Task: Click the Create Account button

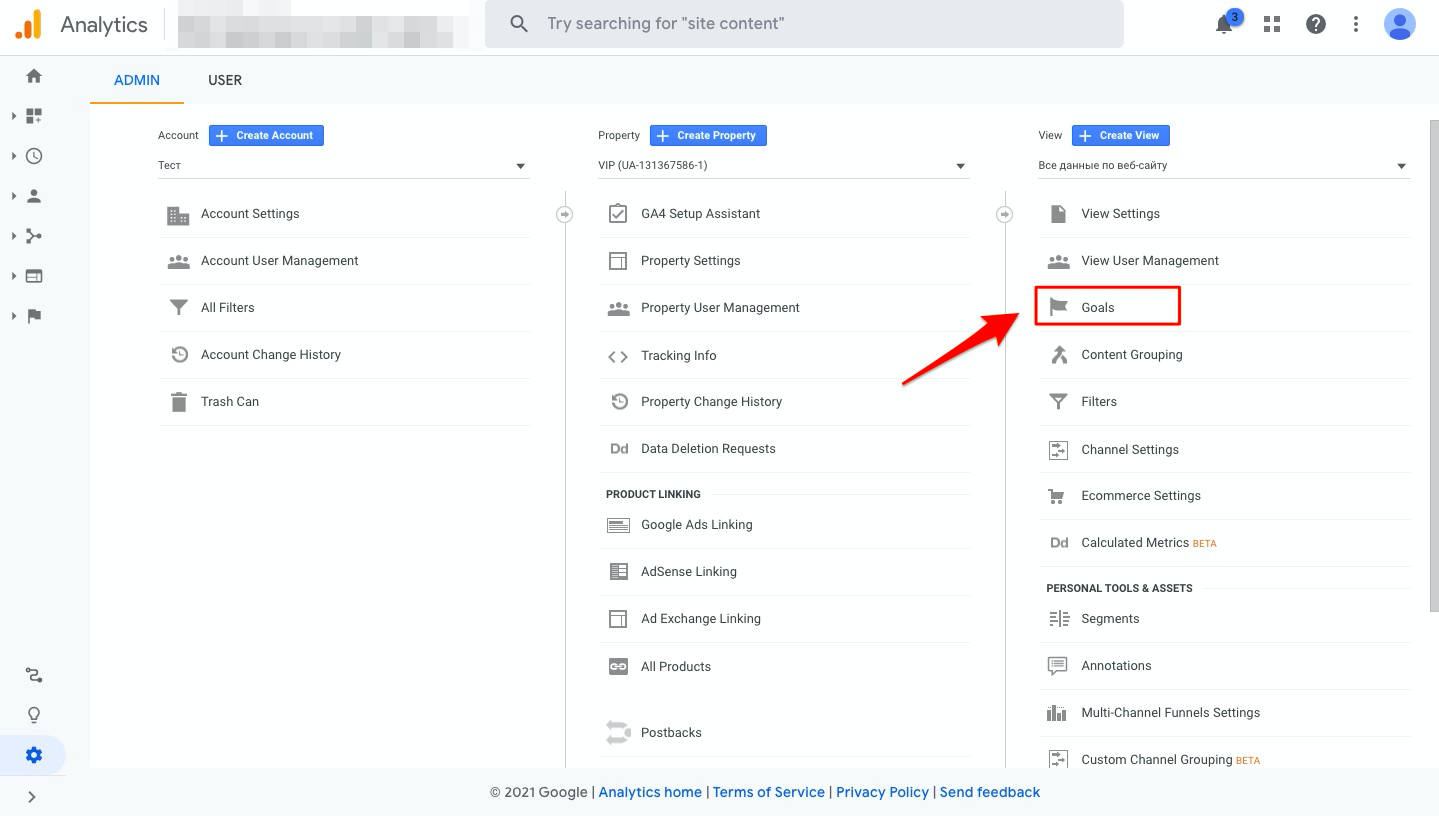Action: pyautogui.click(x=266, y=135)
